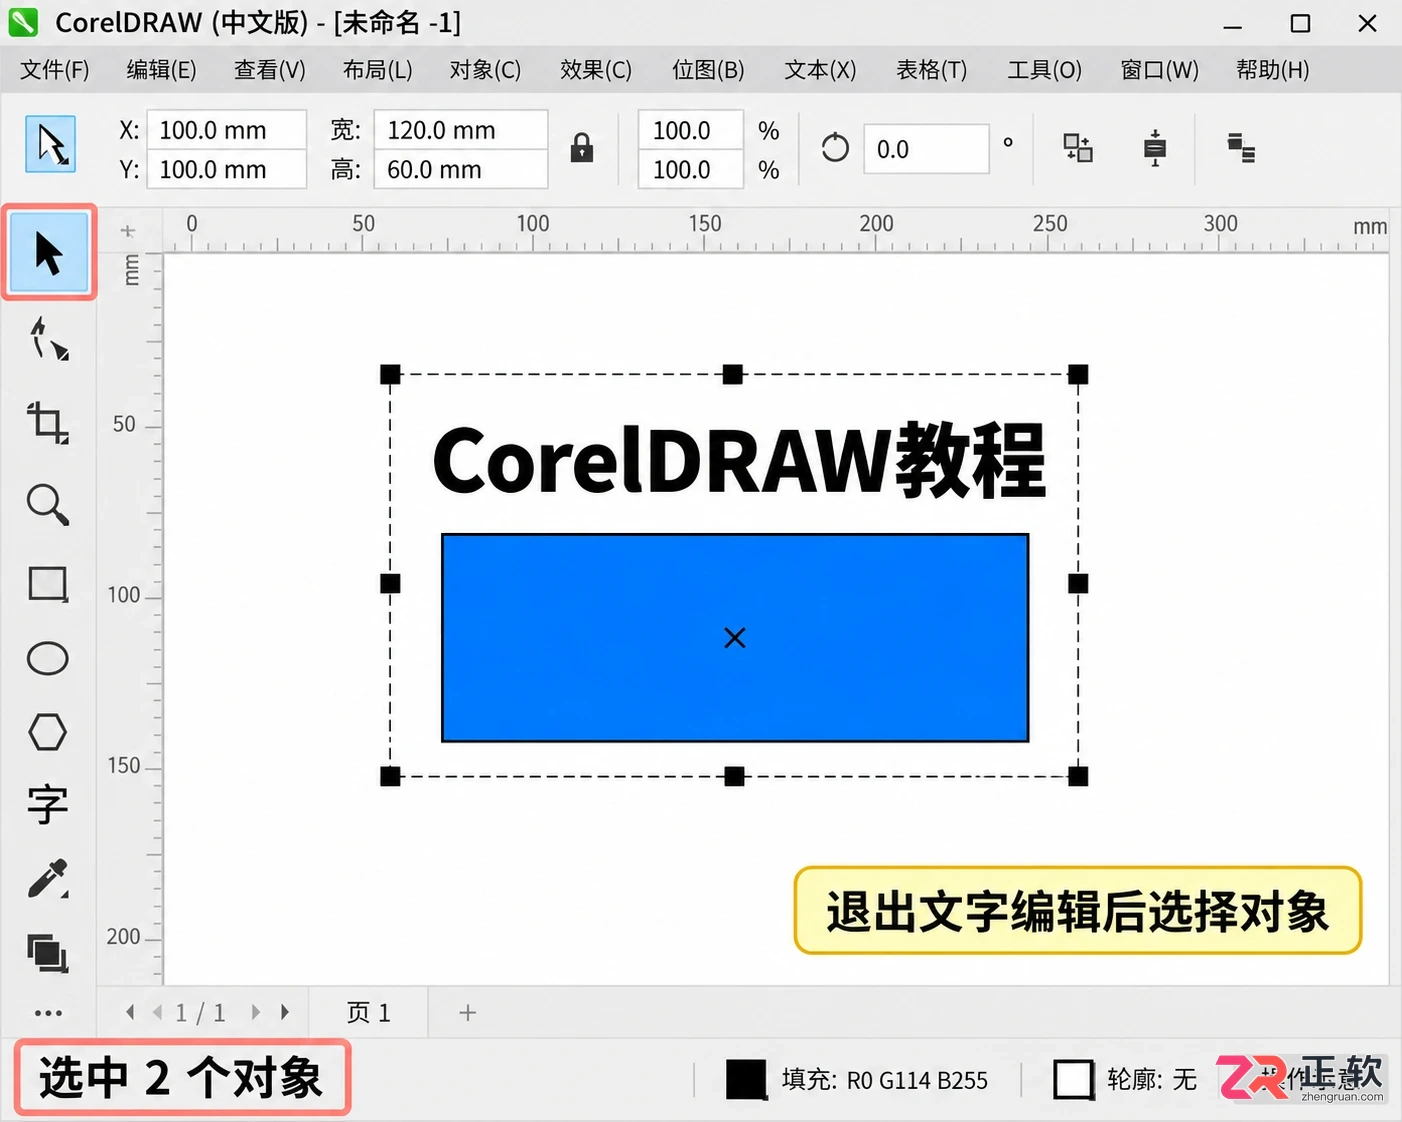Click the horizontal scale percent field

click(690, 130)
